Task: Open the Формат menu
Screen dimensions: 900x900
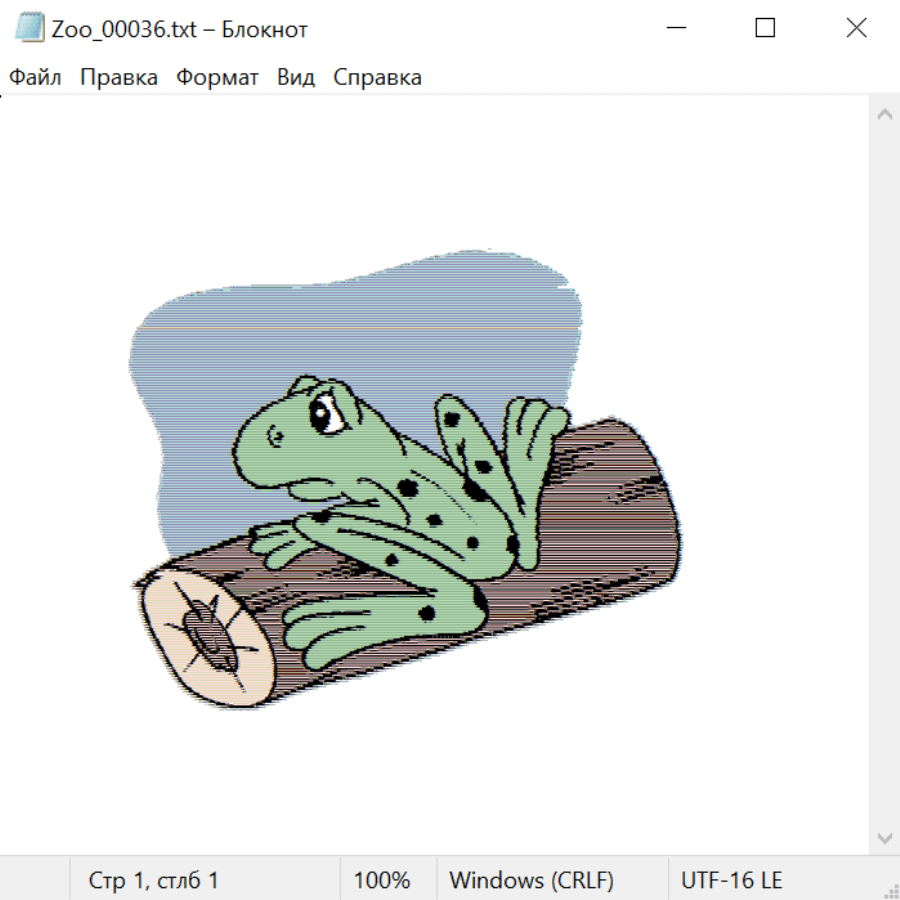Action: tap(217, 78)
